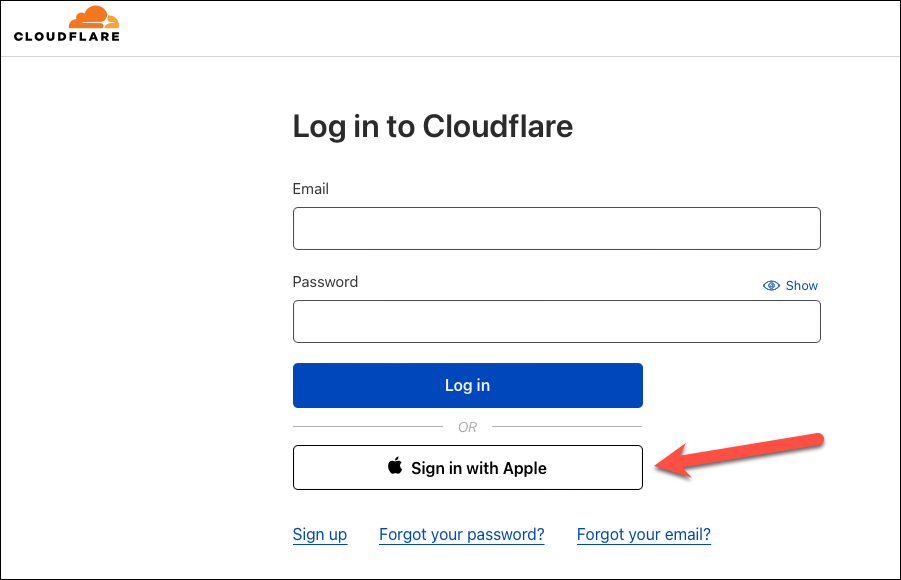Click the OR divider text
The width and height of the screenshot is (901, 580).
467,427
